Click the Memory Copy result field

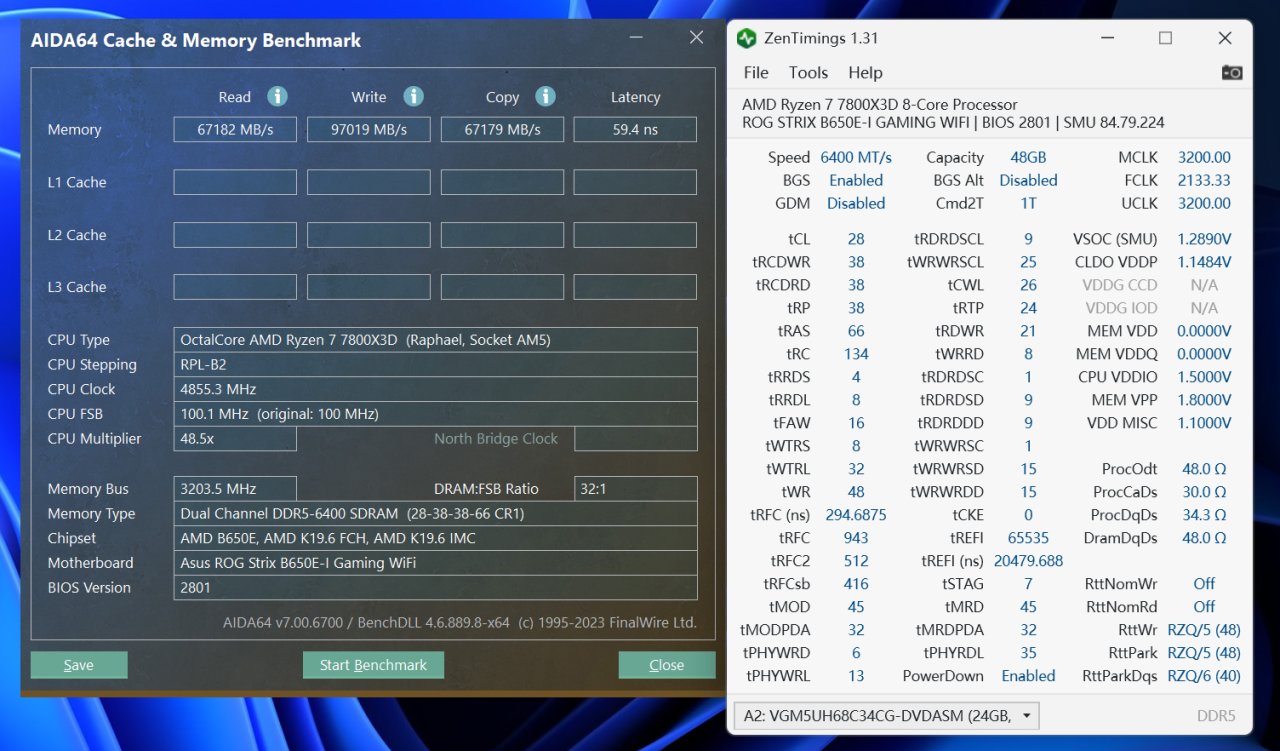point(502,129)
